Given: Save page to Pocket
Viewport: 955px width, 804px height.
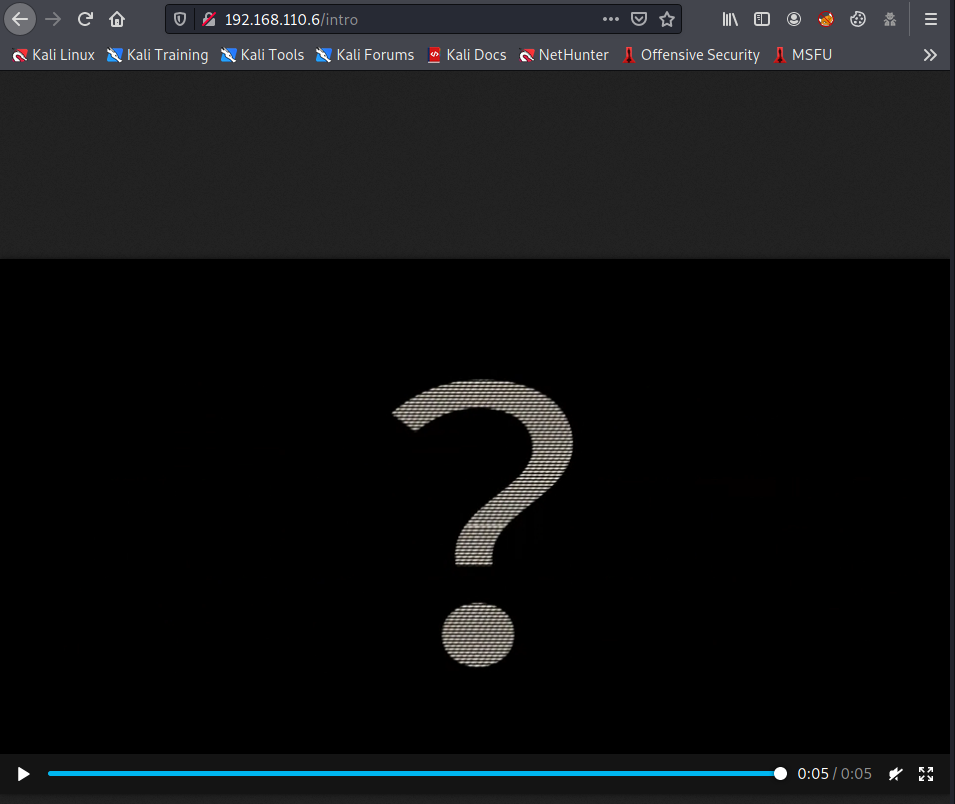Looking at the screenshot, I should 639,19.
